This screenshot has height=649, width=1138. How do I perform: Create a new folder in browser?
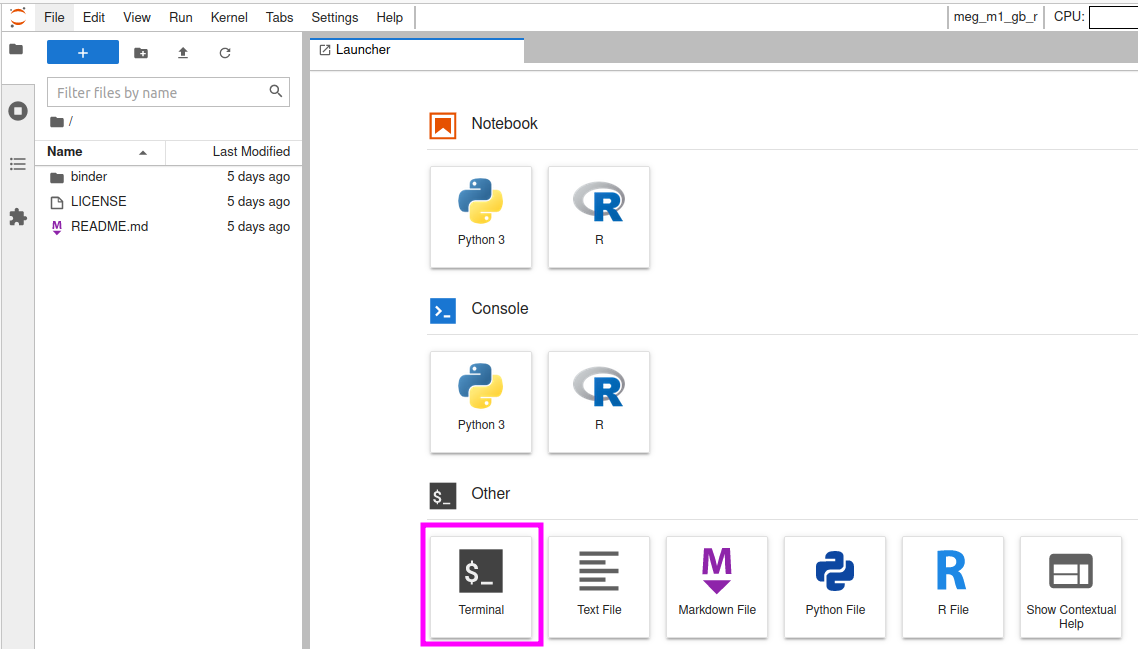click(x=141, y=53)
